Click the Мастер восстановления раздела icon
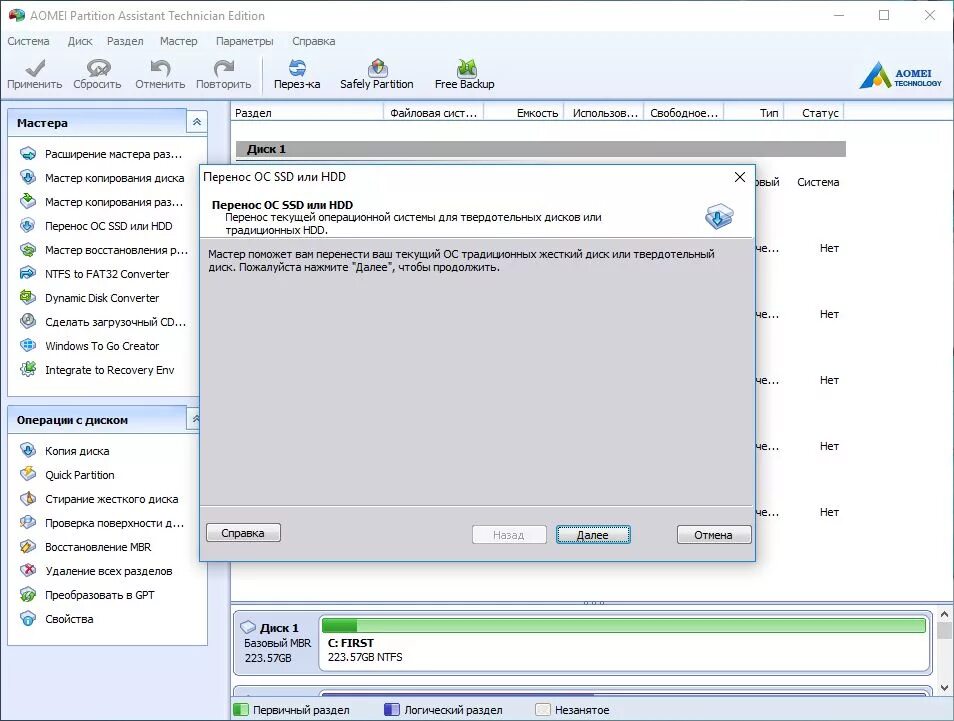 (28, 249)
